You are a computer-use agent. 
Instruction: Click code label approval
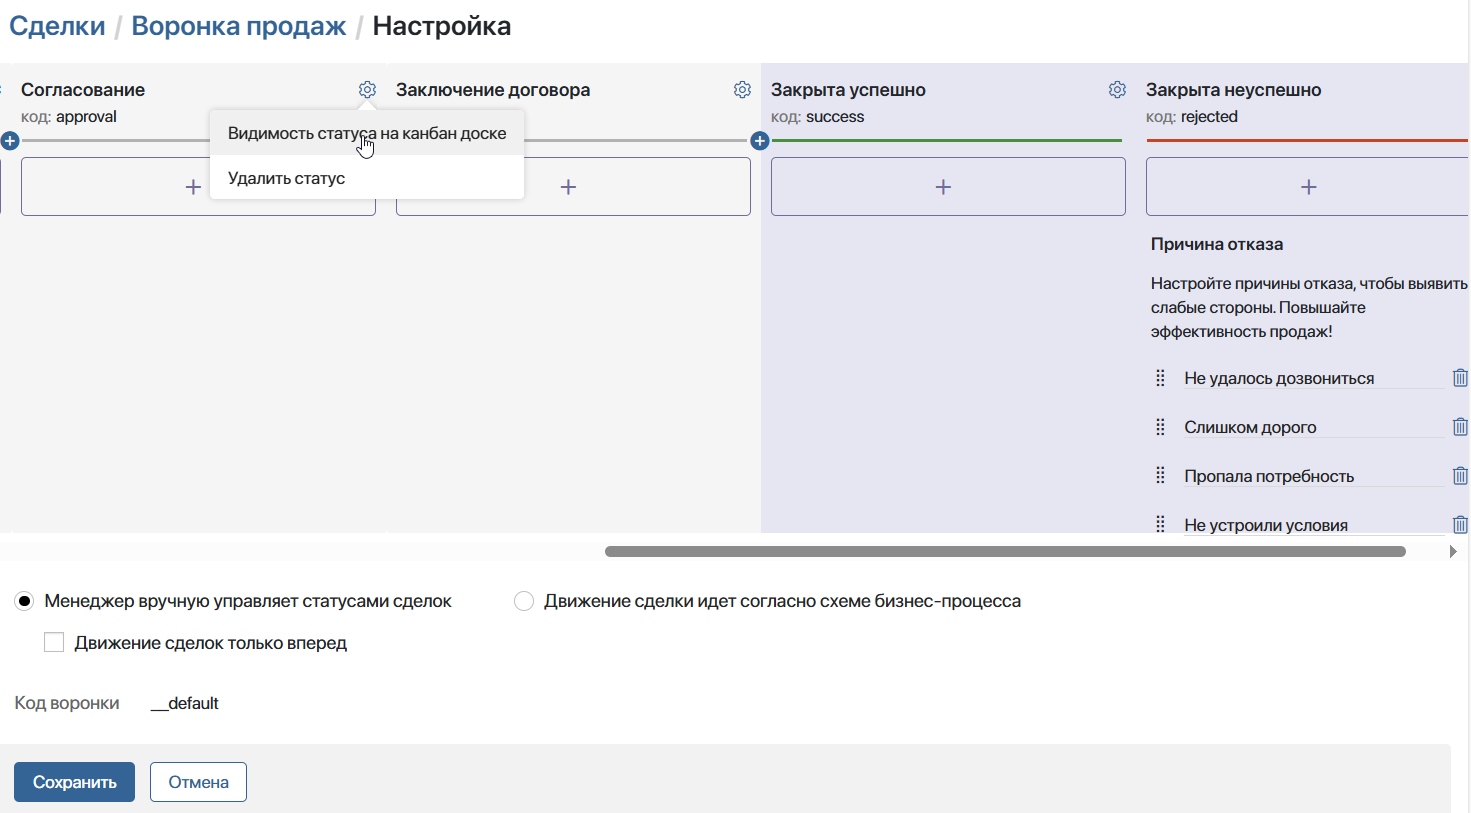pyautogui.click(x=86, y=117)
